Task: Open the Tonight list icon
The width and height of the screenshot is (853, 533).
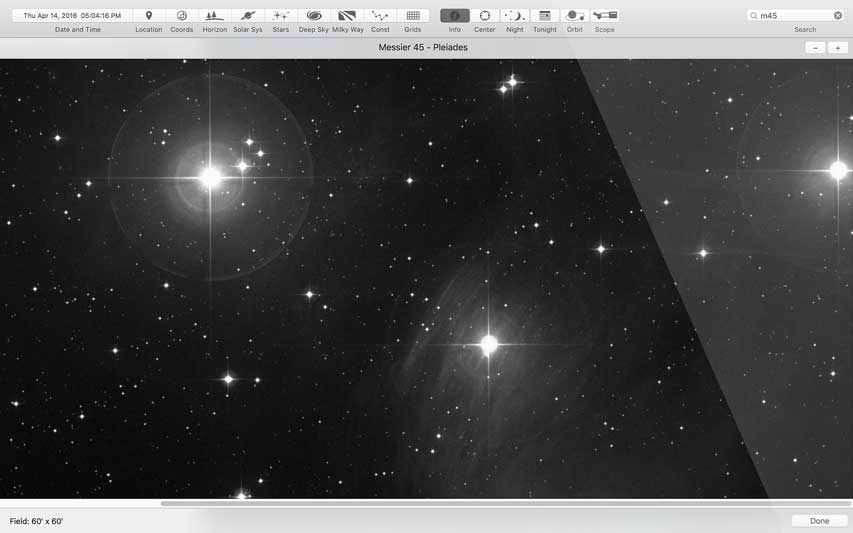Action: 545,16
